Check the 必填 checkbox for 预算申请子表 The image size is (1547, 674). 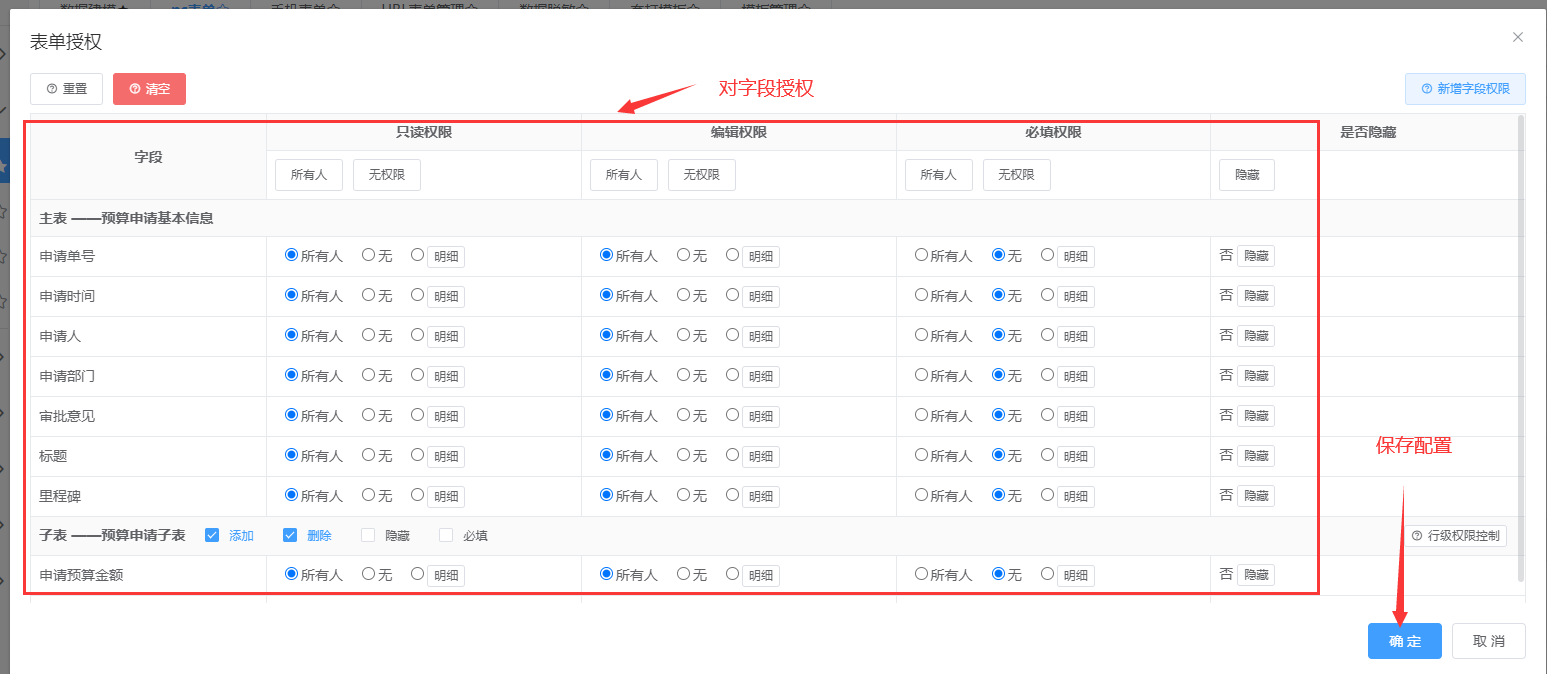(x=446, y=535)
